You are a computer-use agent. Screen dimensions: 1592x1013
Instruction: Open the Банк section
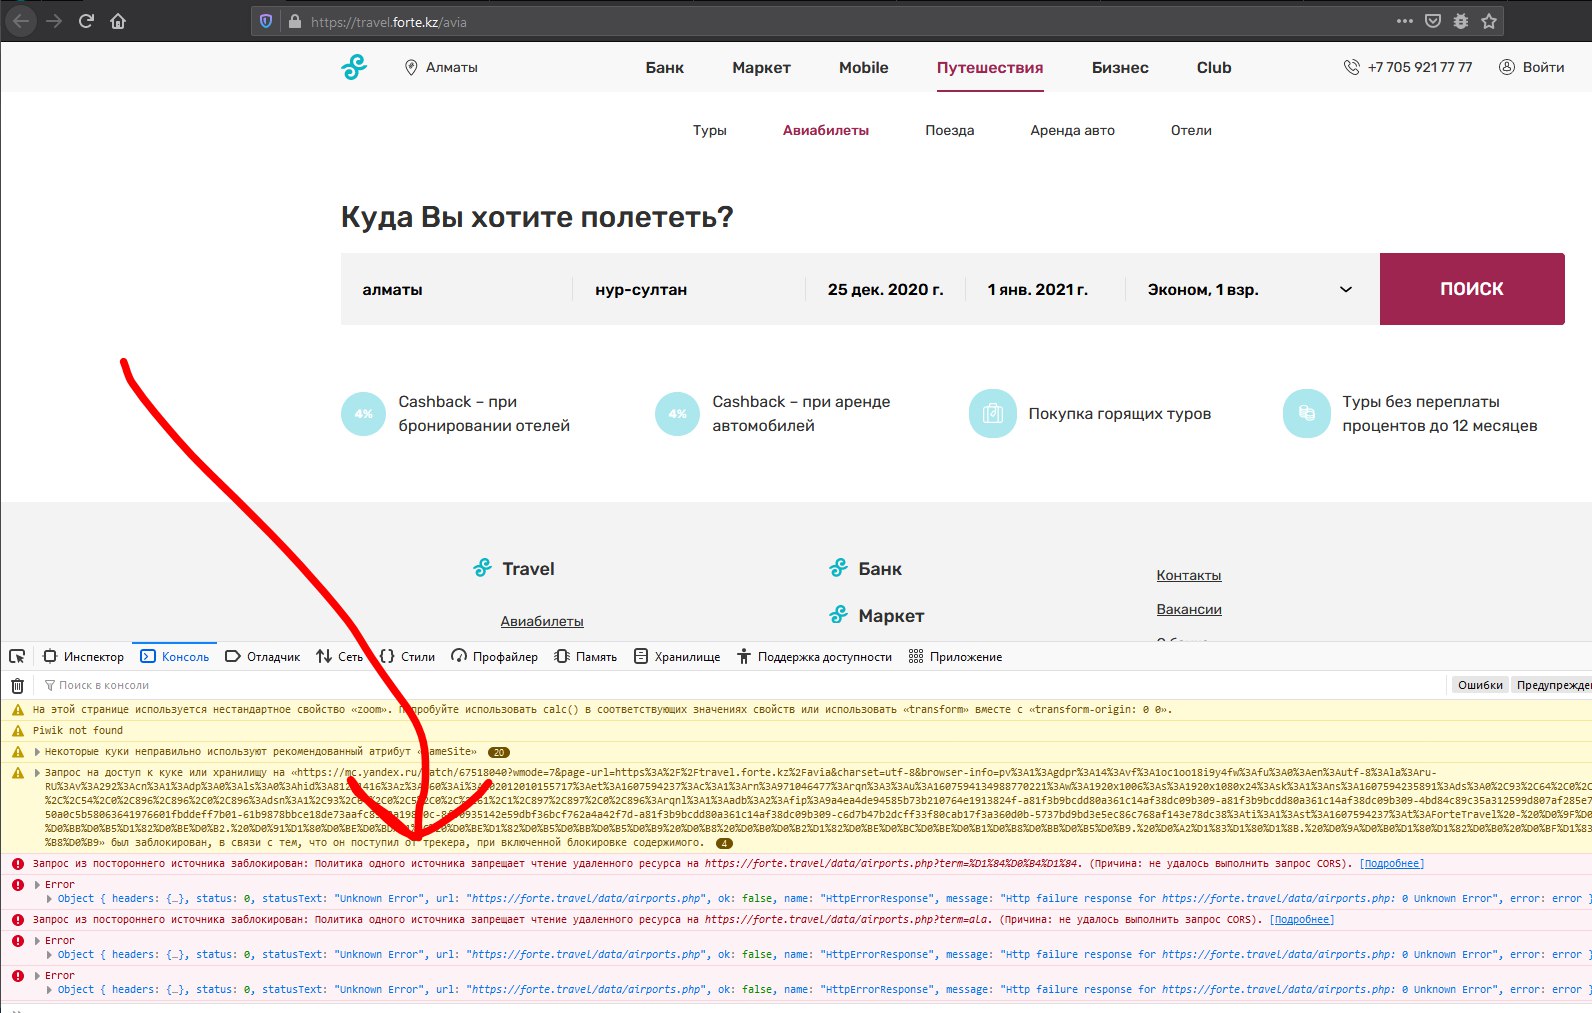coord(664,67)
